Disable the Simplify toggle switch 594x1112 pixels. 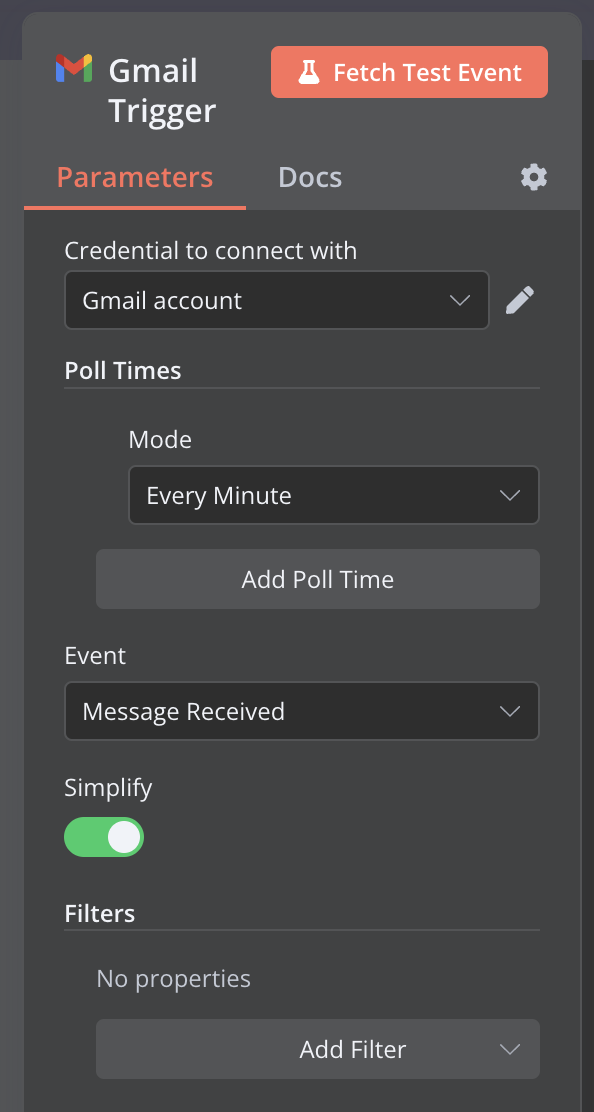point(104,838)
